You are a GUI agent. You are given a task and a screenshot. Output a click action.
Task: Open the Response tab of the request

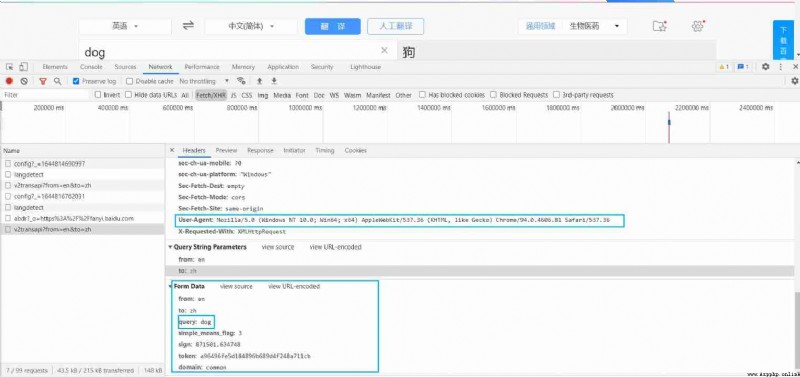coord(260,150)
